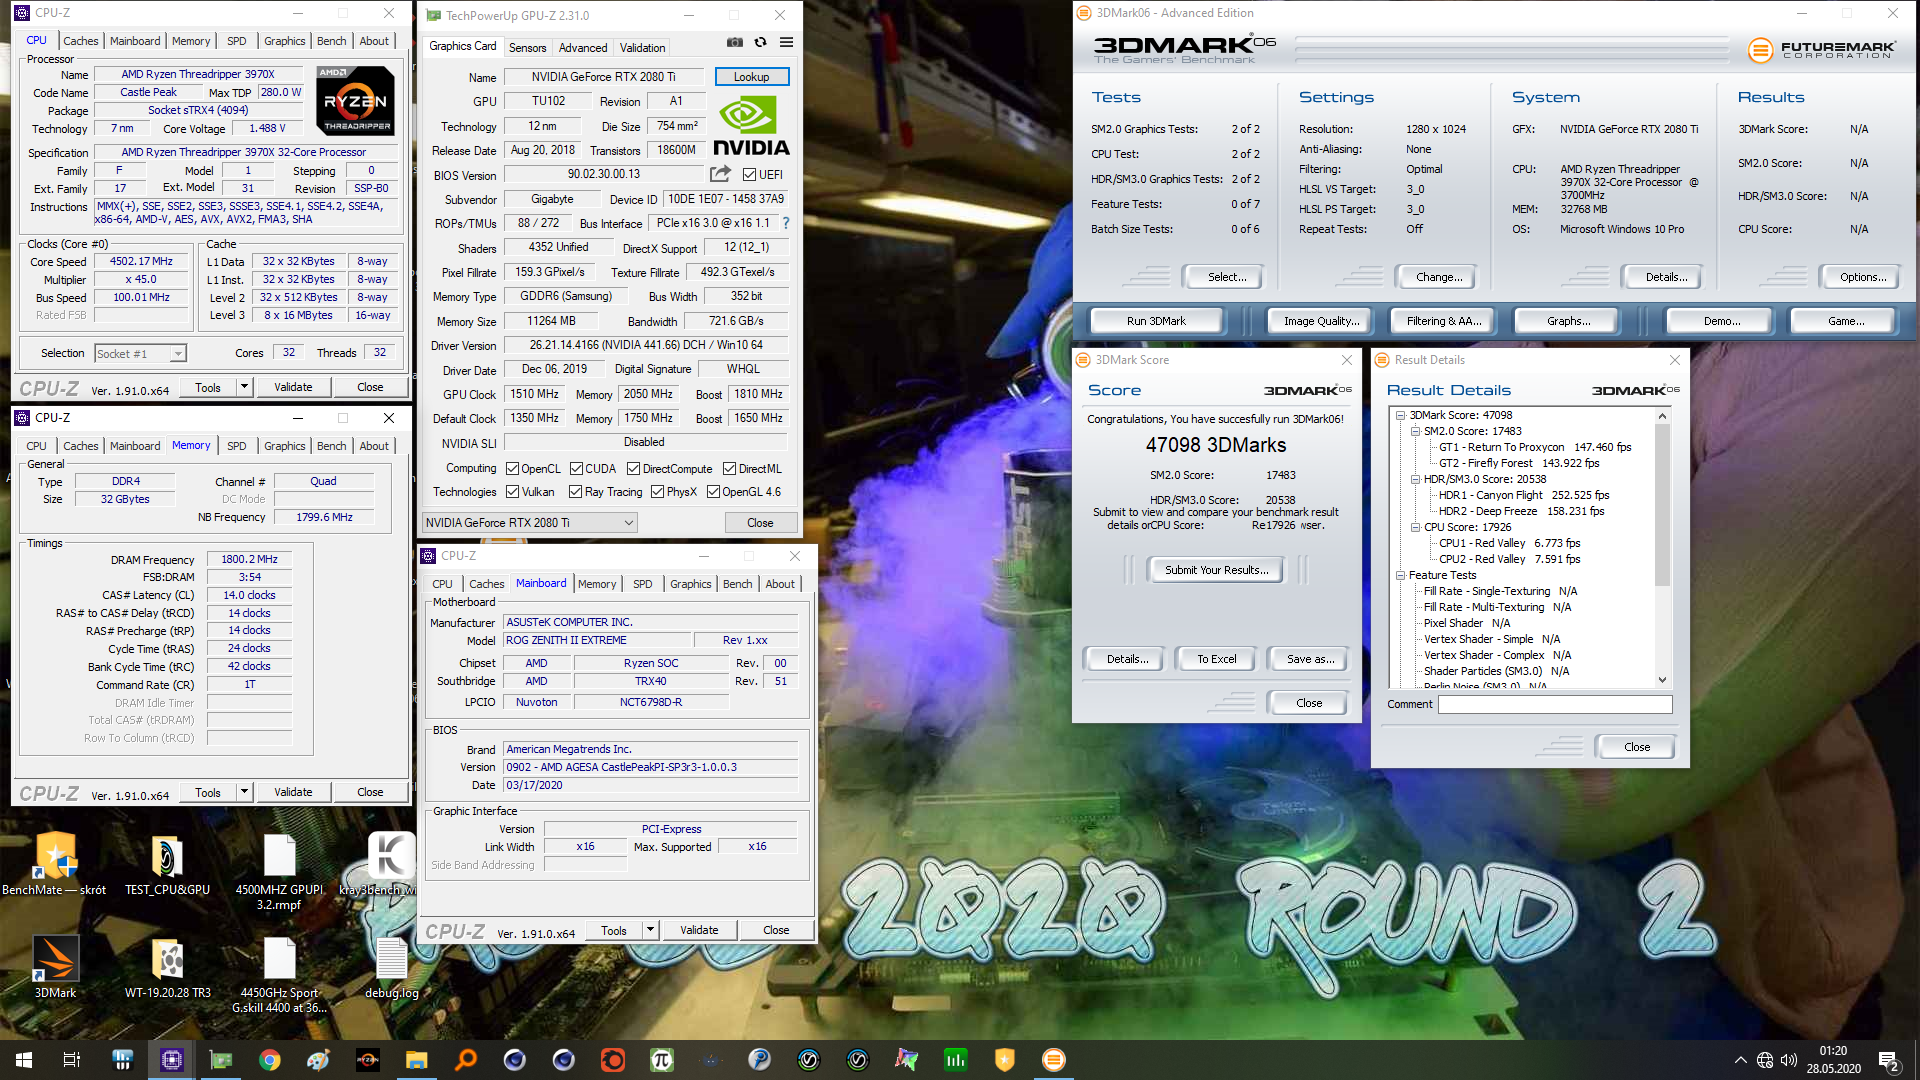Open Tools dropdown arrow in Memory CPU-Z window

pos(243,792)
